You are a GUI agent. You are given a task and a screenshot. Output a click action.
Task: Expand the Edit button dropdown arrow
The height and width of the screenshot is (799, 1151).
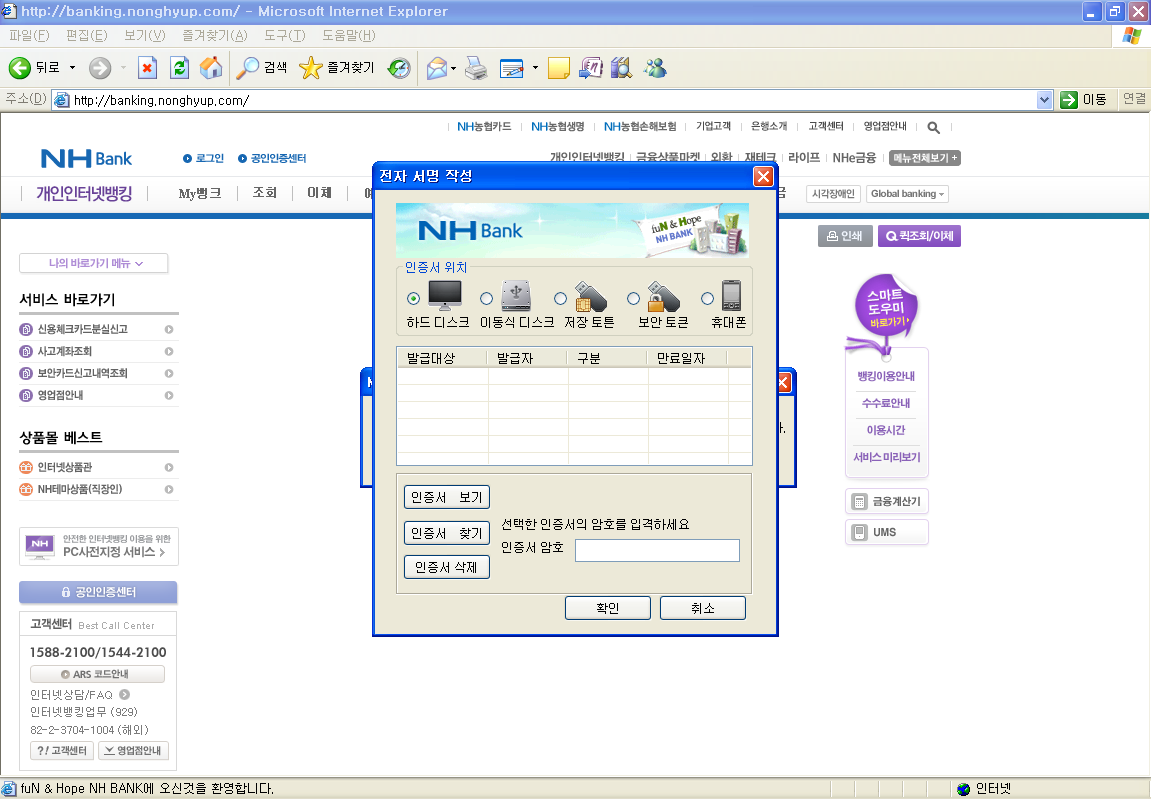click(535, 68)
